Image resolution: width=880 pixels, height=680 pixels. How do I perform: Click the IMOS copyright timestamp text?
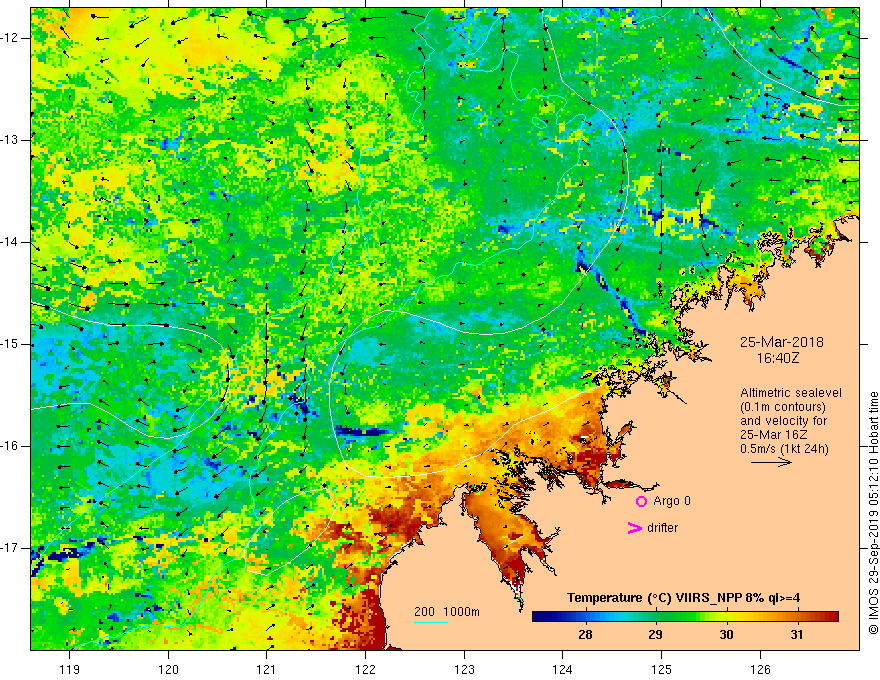pos(873,513)
